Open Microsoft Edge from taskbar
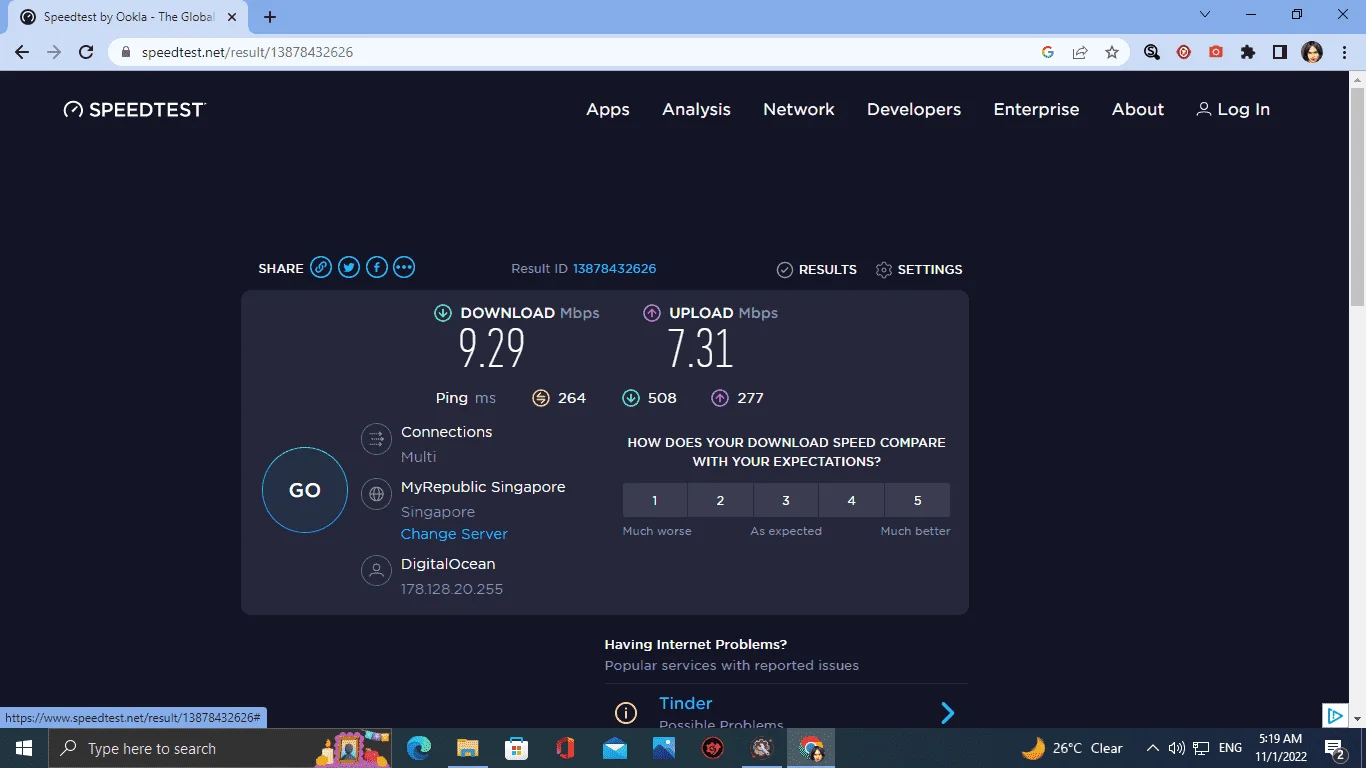Image resolution: width=1366 pixels, height=768 pixels. [419, 748]
